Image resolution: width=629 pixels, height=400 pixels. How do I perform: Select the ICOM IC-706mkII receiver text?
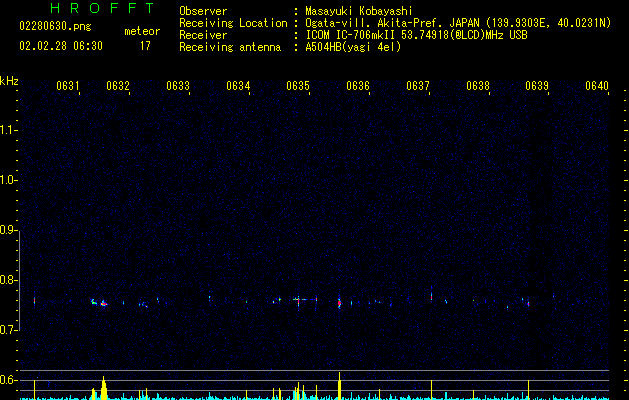tap(416, 35)
